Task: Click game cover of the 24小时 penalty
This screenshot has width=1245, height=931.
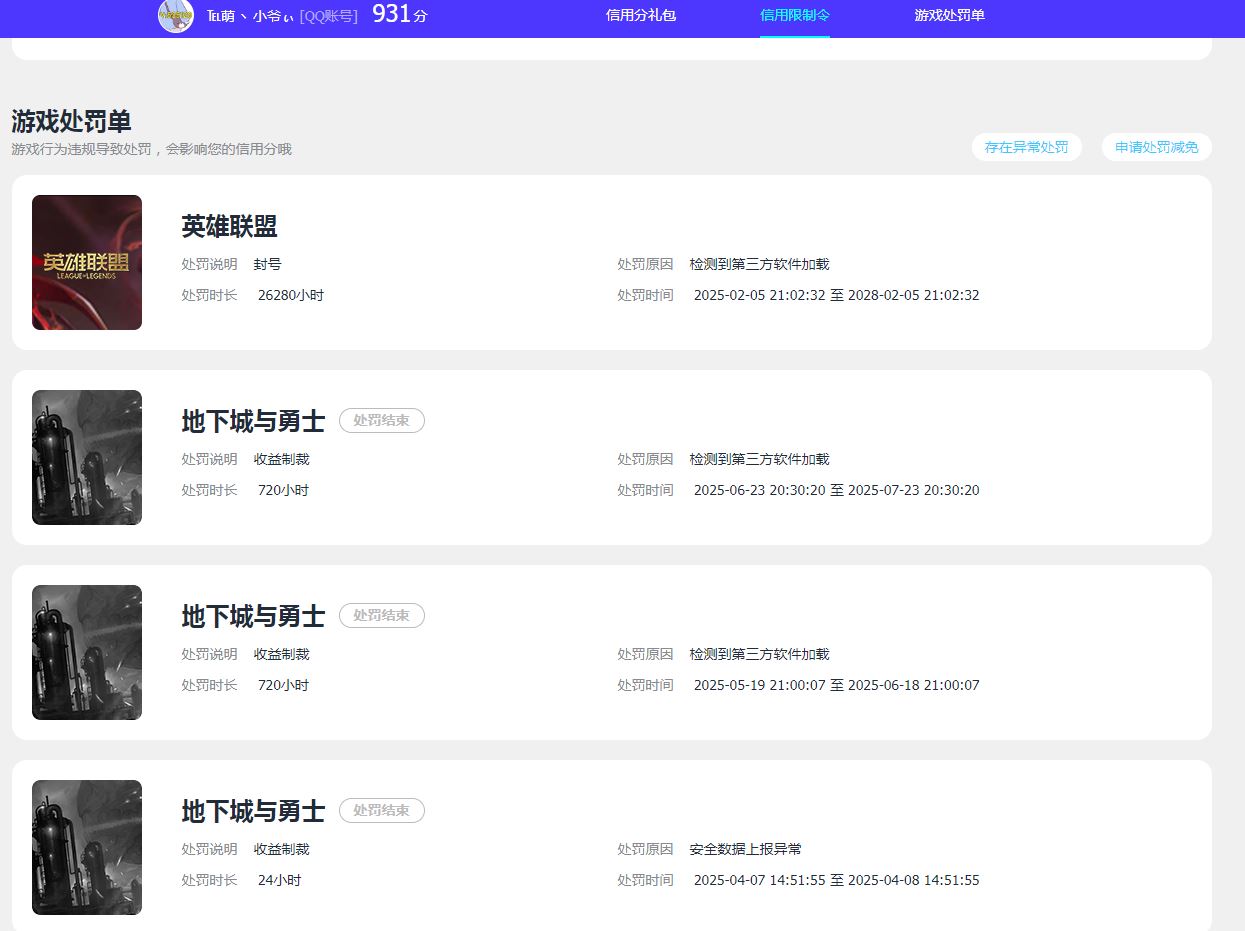Action: pyautogui.click(x=87, y=847)
